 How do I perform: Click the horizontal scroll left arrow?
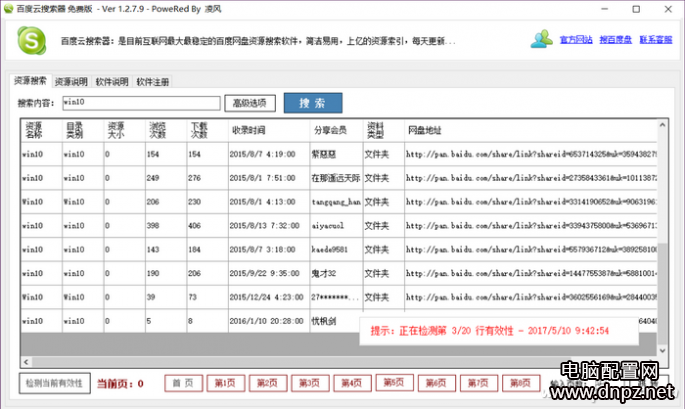click(x=26, y=362)
